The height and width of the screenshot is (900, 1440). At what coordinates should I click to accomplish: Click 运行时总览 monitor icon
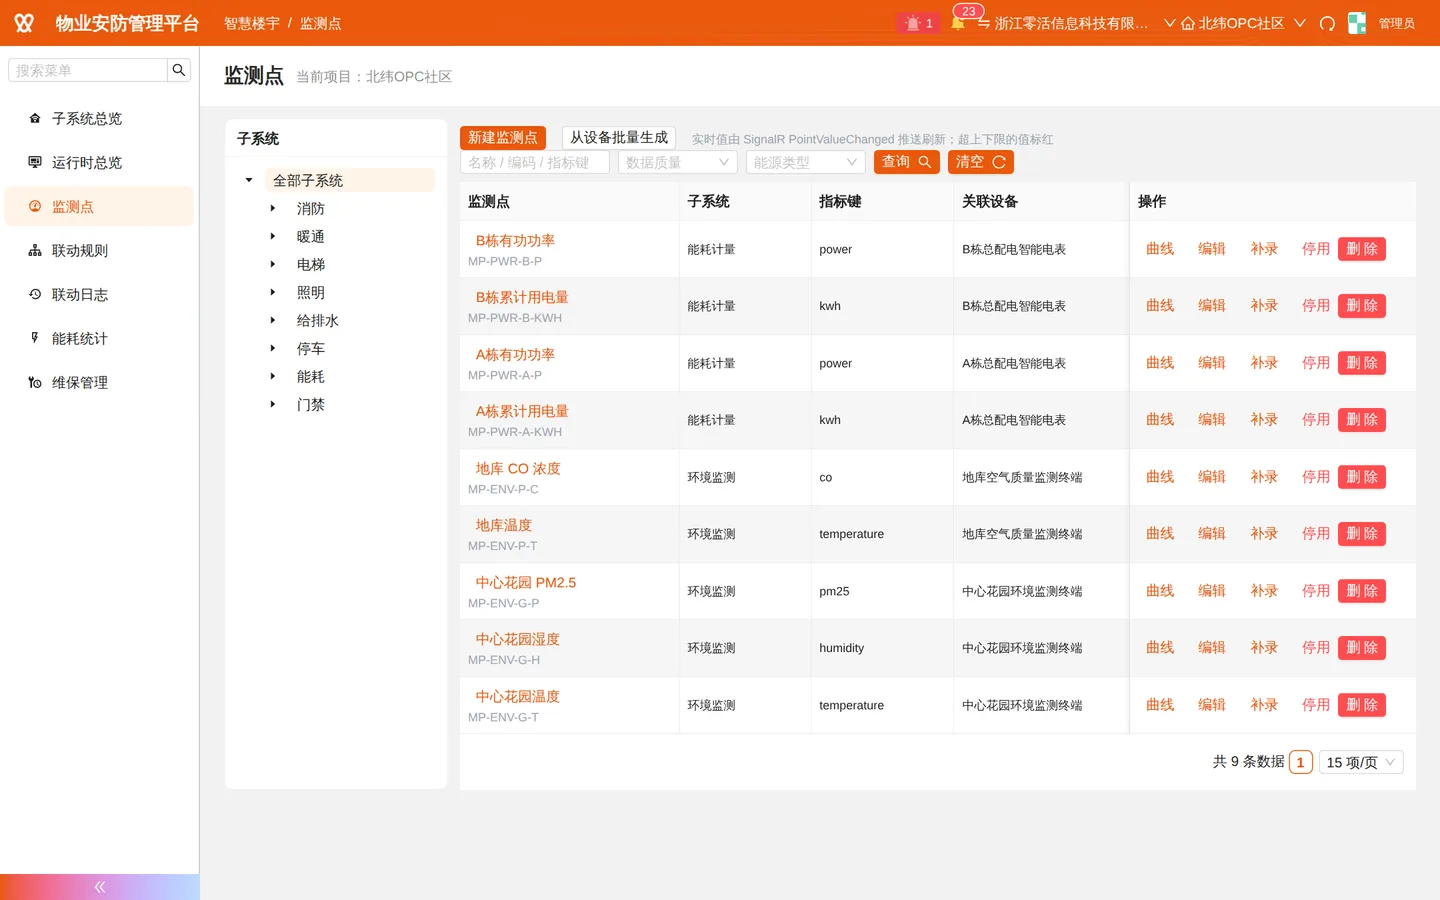click(x=35, y=162)
